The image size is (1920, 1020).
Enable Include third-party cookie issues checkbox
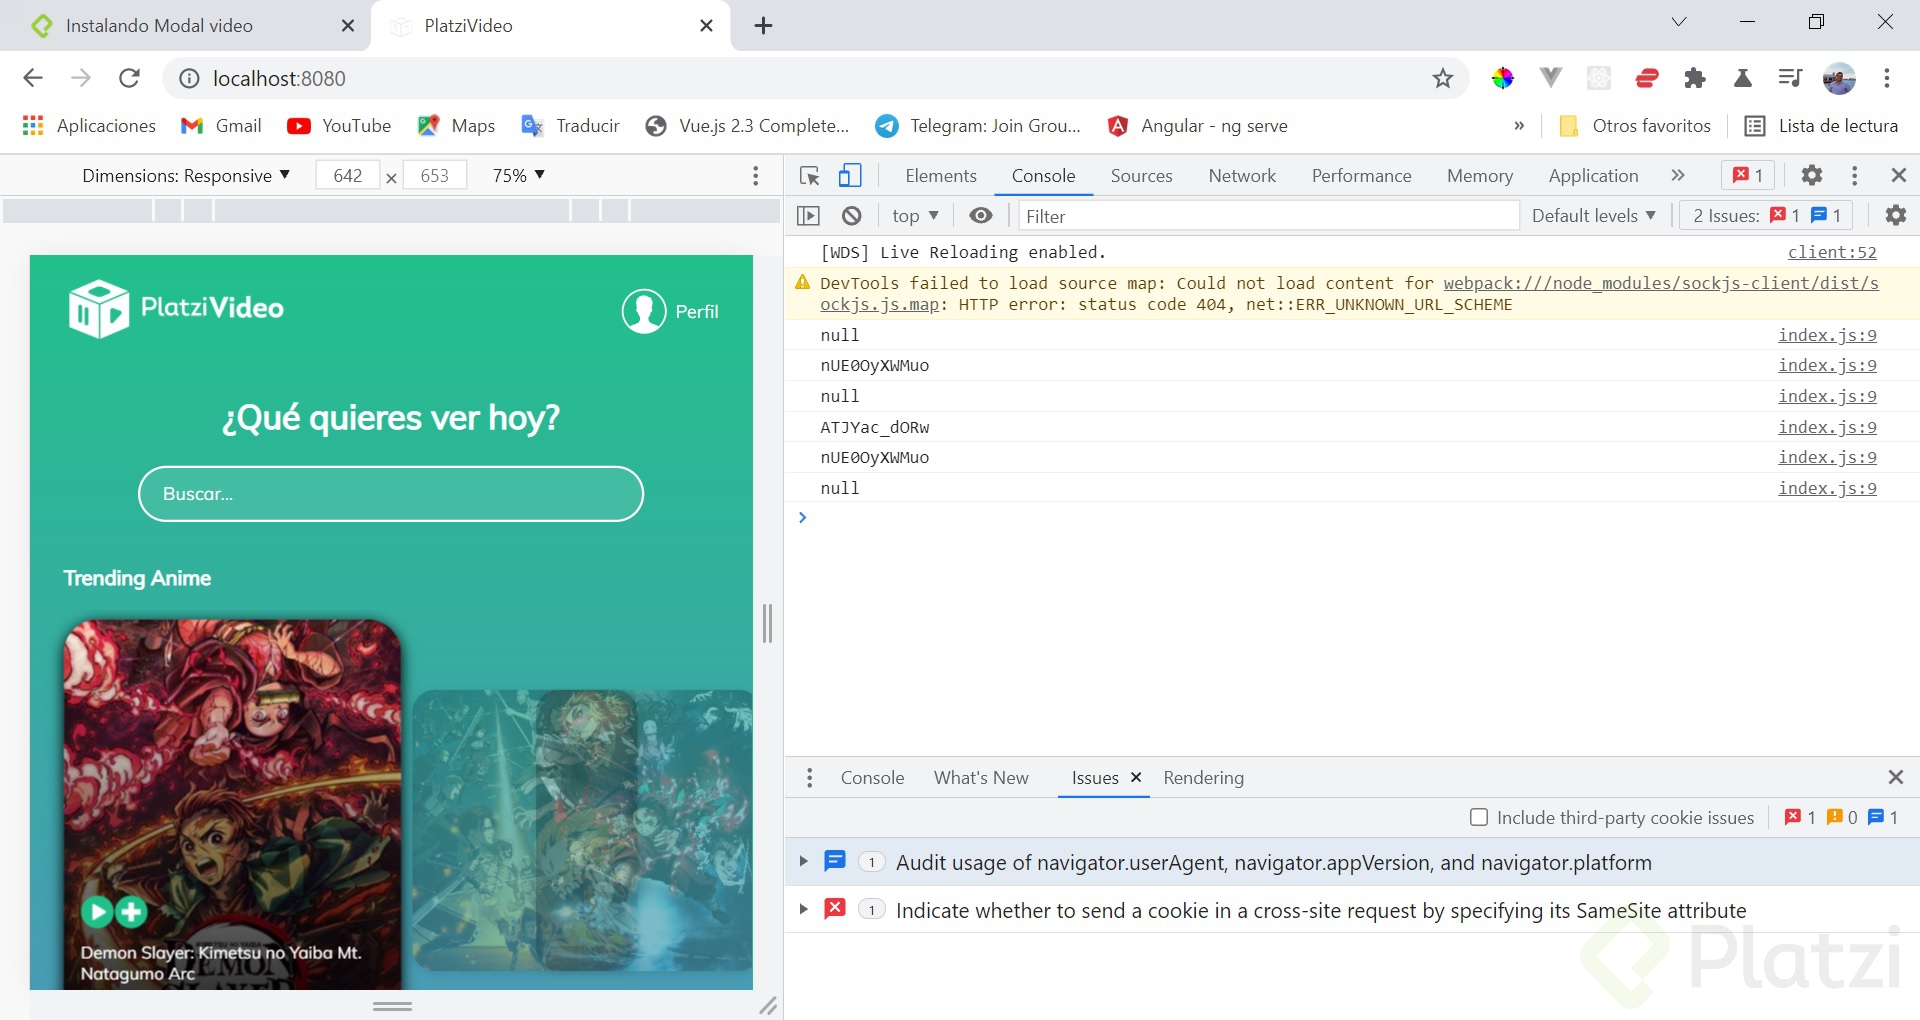click(1479, 818)
